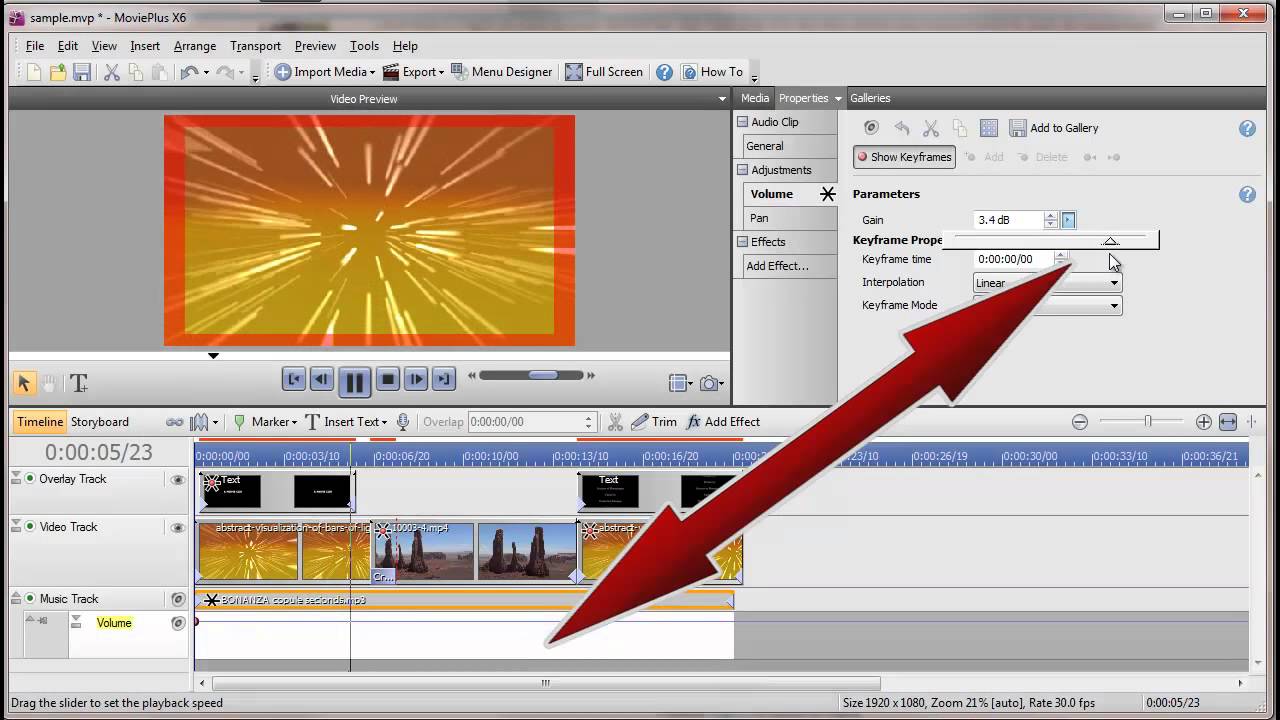This screenshot has height=720, width=1280.
Task: Toggle the Show Keyframes button
Action: click(x=904, y=157)
